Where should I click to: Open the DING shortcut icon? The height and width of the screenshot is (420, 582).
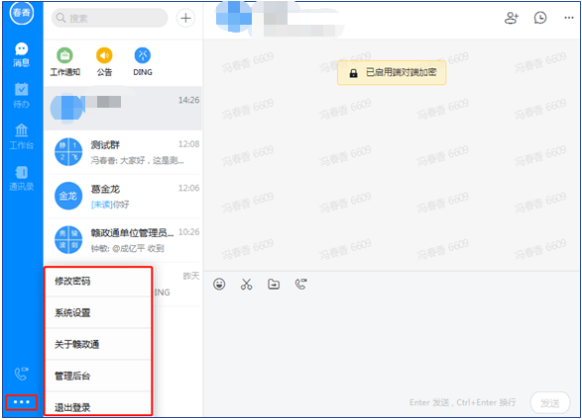(x=143, y=62)
